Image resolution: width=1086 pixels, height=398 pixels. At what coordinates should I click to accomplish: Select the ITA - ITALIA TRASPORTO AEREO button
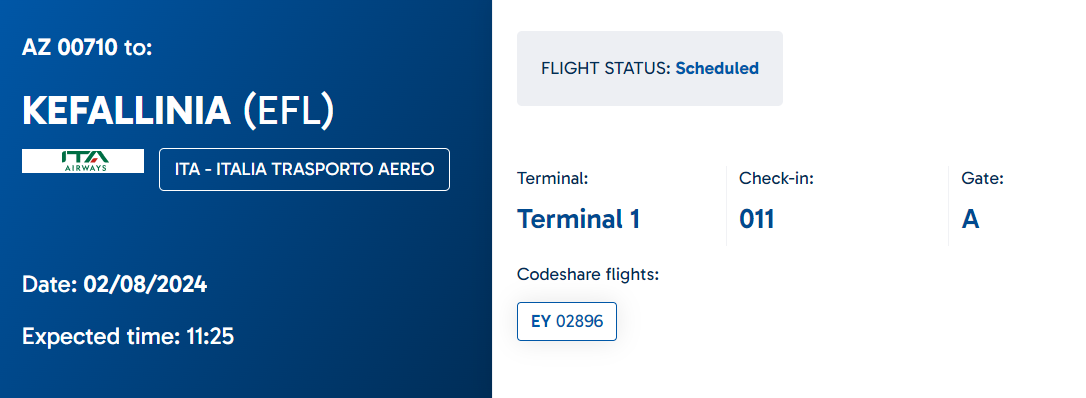click(x=304, y=169)
